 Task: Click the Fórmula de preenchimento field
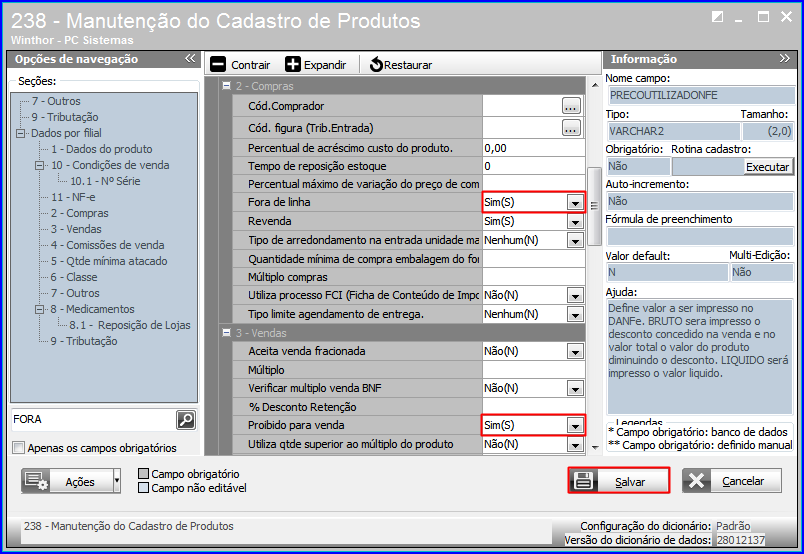700,236
